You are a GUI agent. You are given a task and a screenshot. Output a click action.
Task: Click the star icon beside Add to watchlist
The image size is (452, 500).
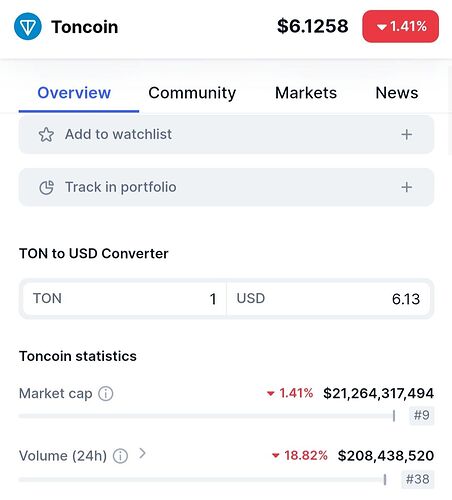(46, 135)
